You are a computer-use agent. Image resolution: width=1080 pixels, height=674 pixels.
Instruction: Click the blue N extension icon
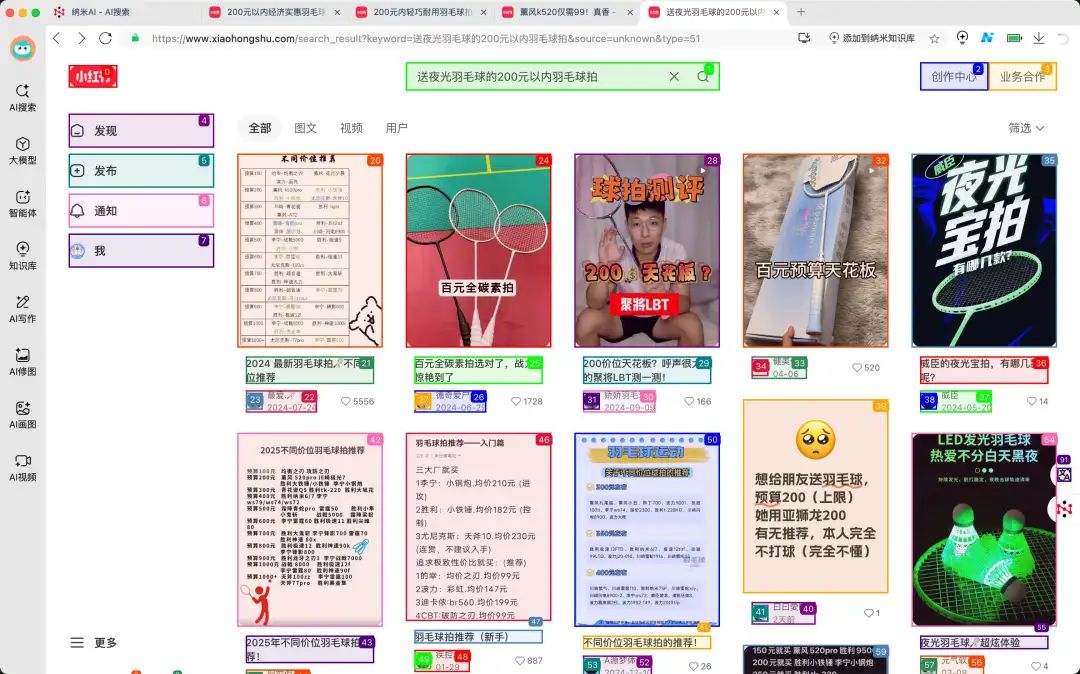[987, 38]
